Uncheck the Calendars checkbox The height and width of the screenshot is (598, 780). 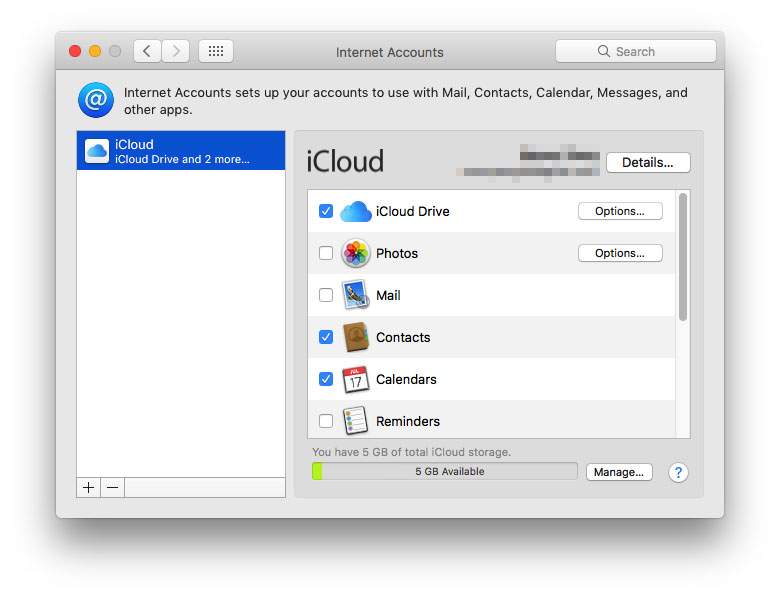pyautogui.click(x=326, y=379)
